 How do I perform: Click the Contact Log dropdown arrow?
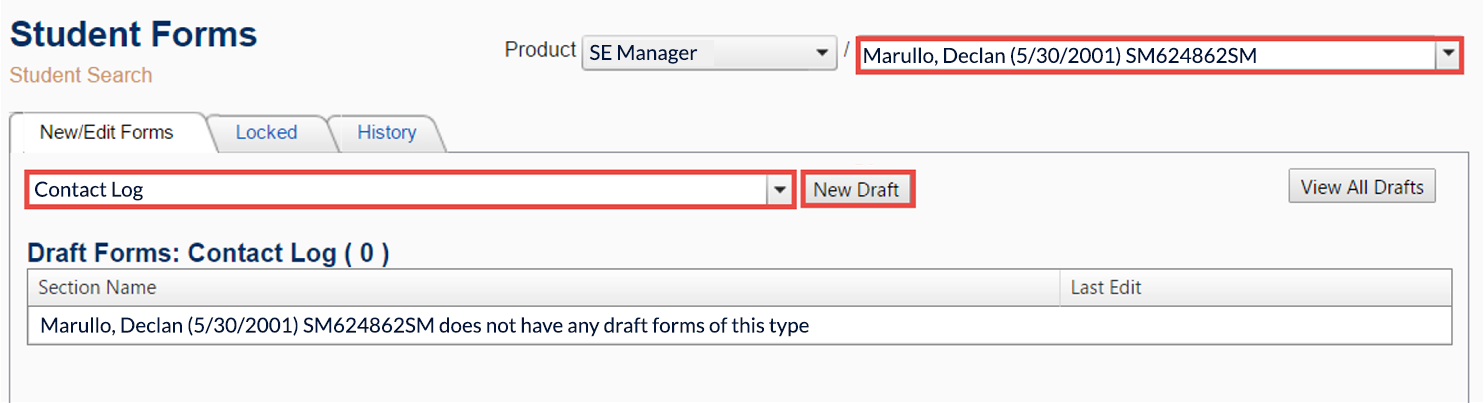pyautogui.click(x=780, y=190)
